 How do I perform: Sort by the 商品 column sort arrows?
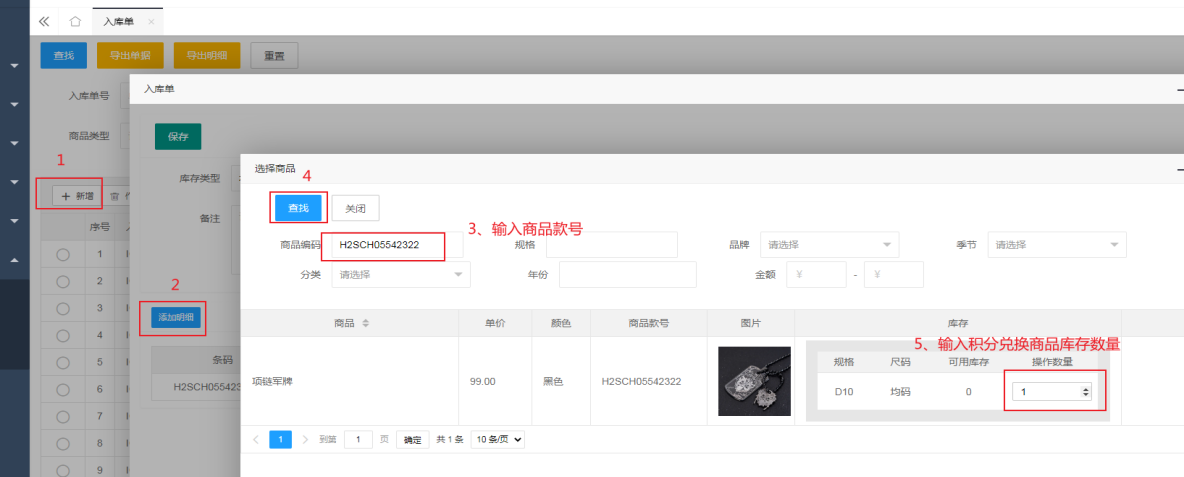click(x=365, y=323)
